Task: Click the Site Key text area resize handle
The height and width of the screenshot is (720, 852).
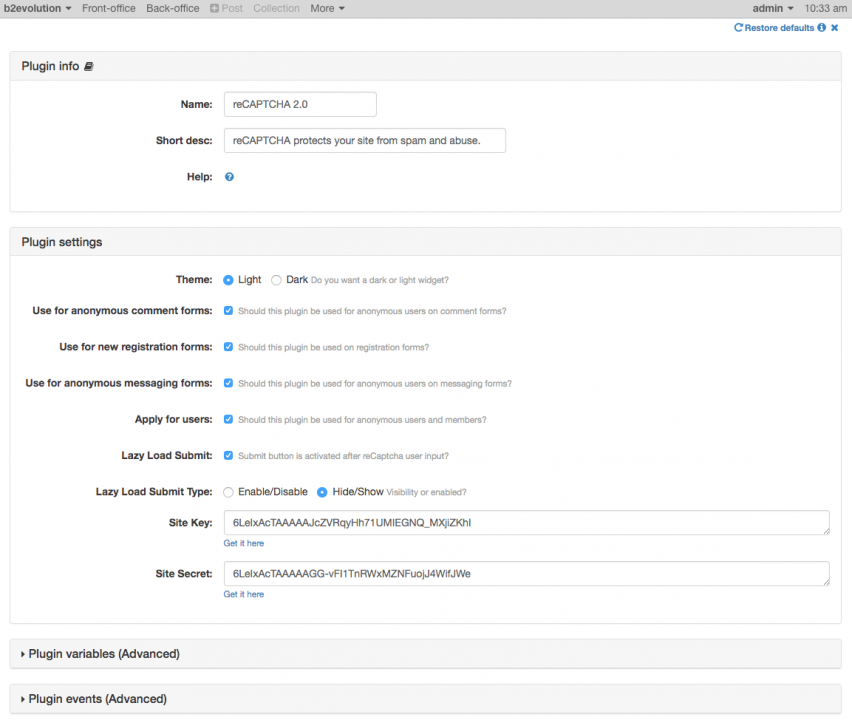Action: click(x=826, y=531)
